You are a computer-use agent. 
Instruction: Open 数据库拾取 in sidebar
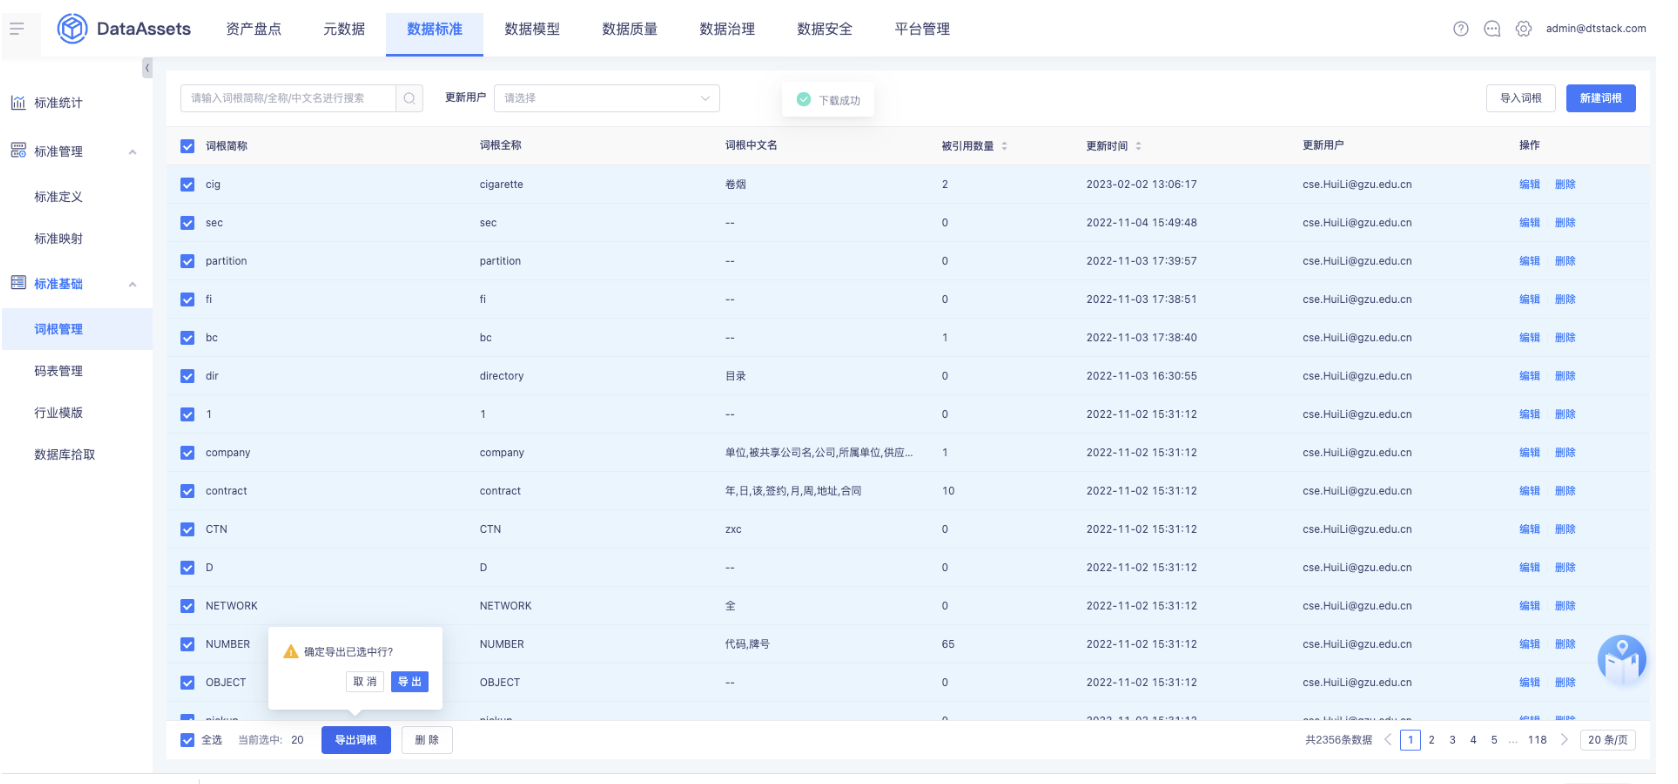click(65, 455)
